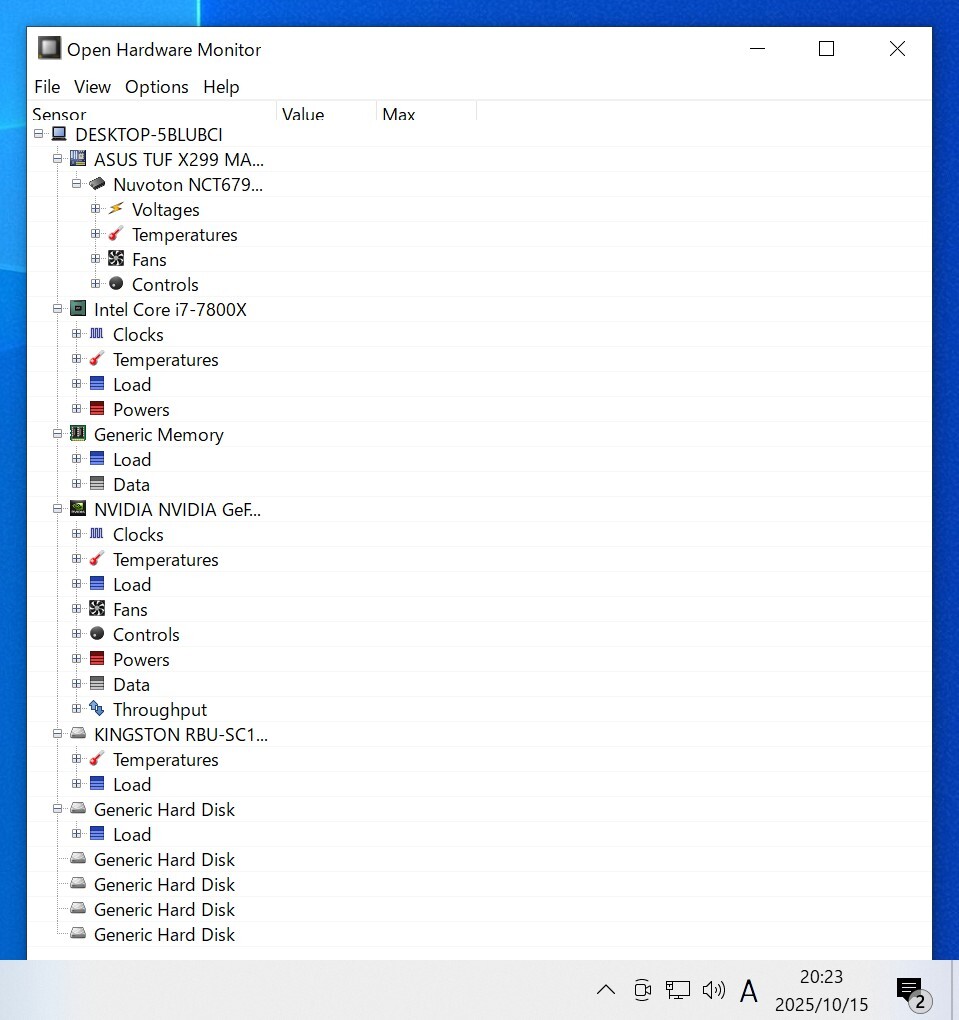959x1020 pixels.
Task: Click the drive icon beside KINGSTON RBU-SC1
Action: pyautogui.click(x=78, y=733)
